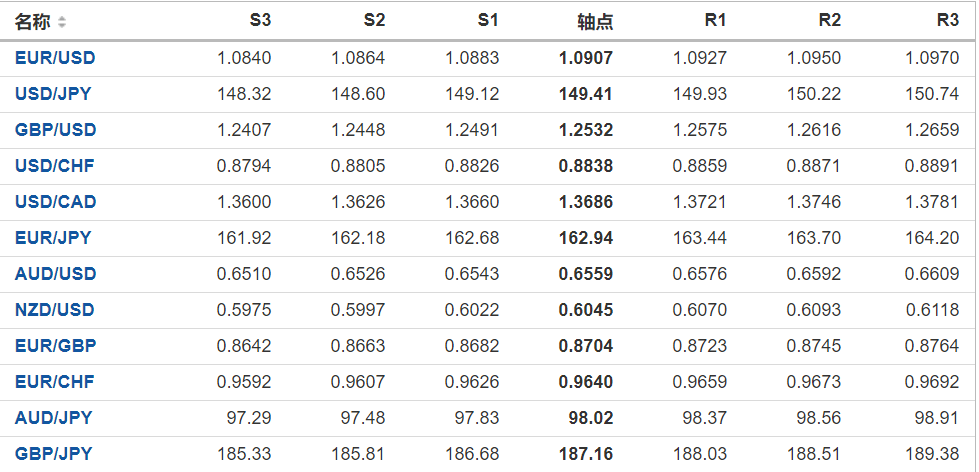Screen dimensions: 979x472
Task: Click the S3 column header
Action: coord(259,20)
